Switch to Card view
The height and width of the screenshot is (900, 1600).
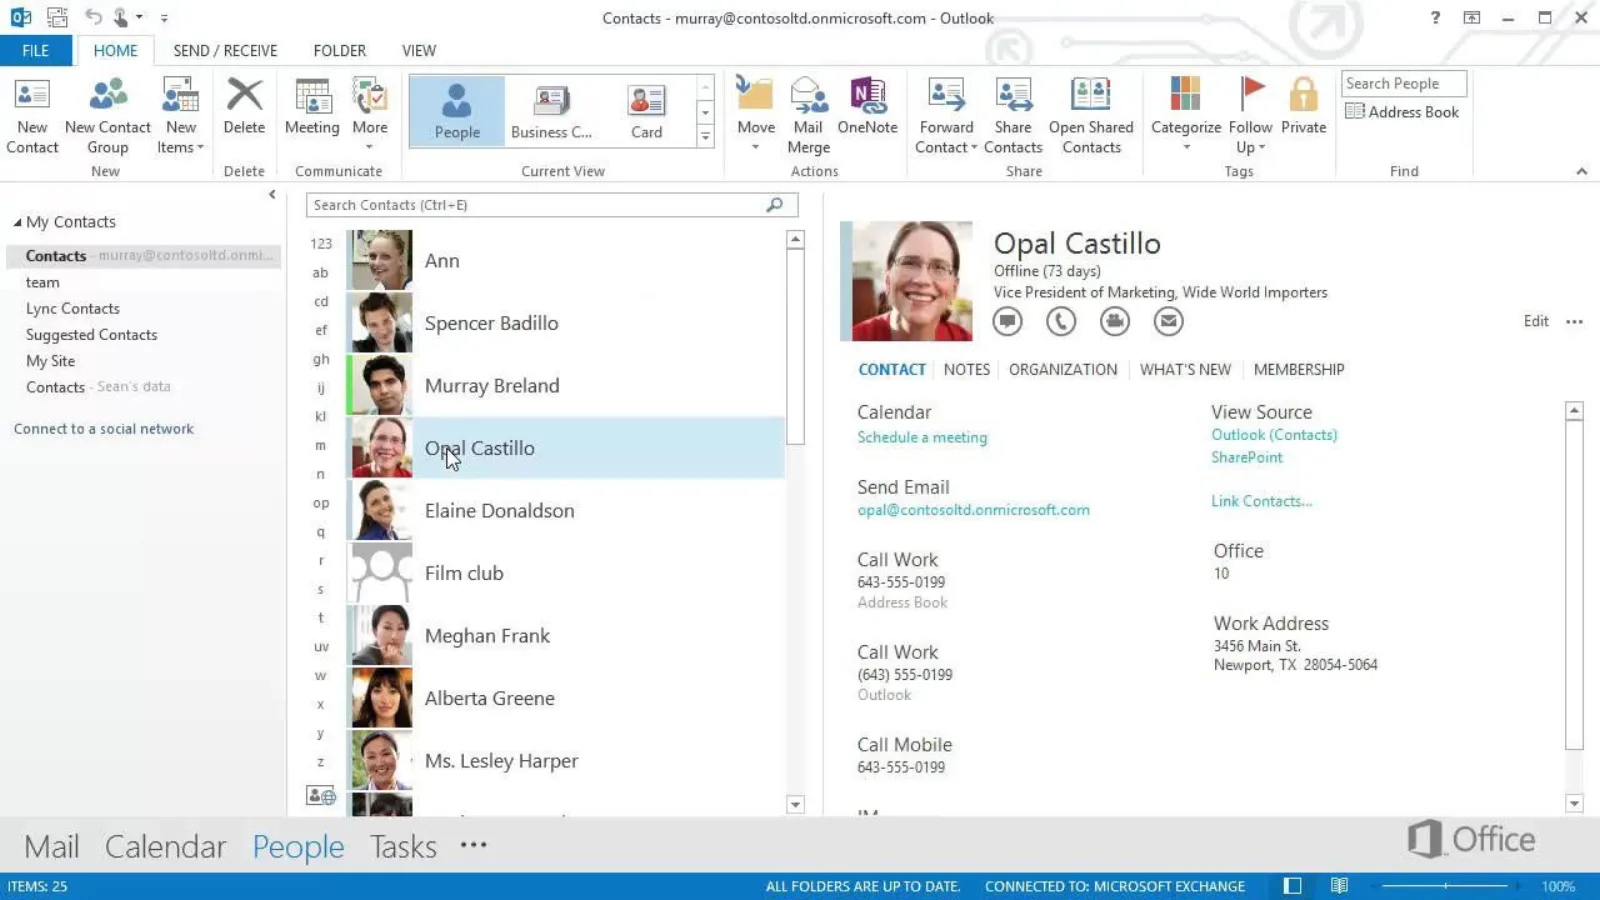pyautogui.click(x=646, y=111)
